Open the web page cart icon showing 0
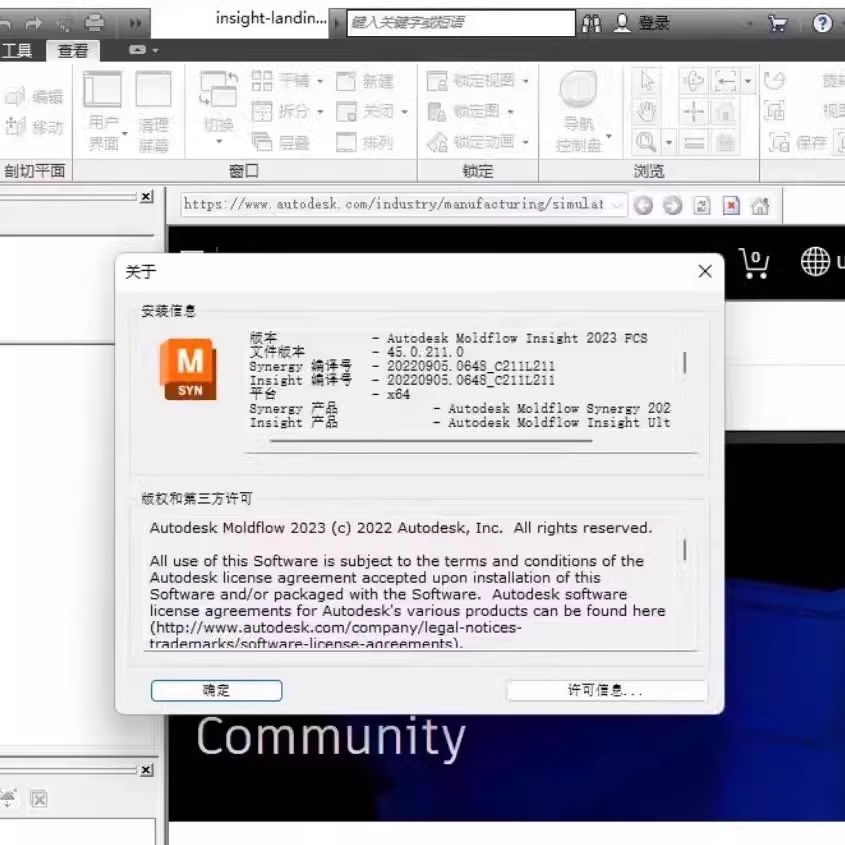The image size is (845, 845). (x=754, y=263)
